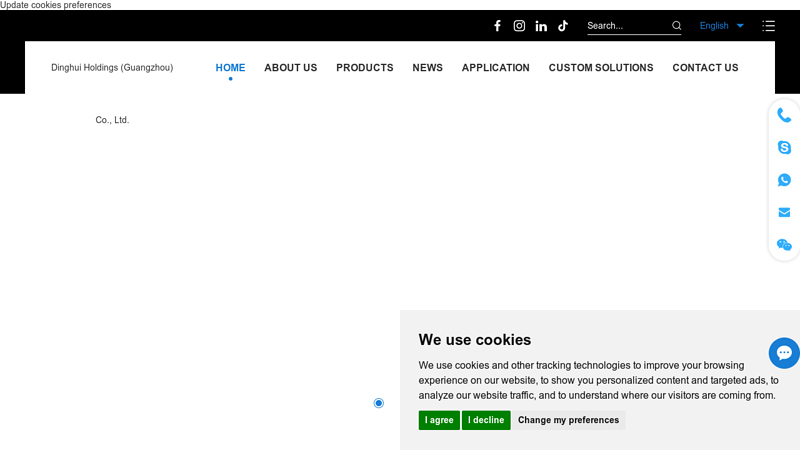
Task: Open the WeChat contact icon
Action: point(784,245)
